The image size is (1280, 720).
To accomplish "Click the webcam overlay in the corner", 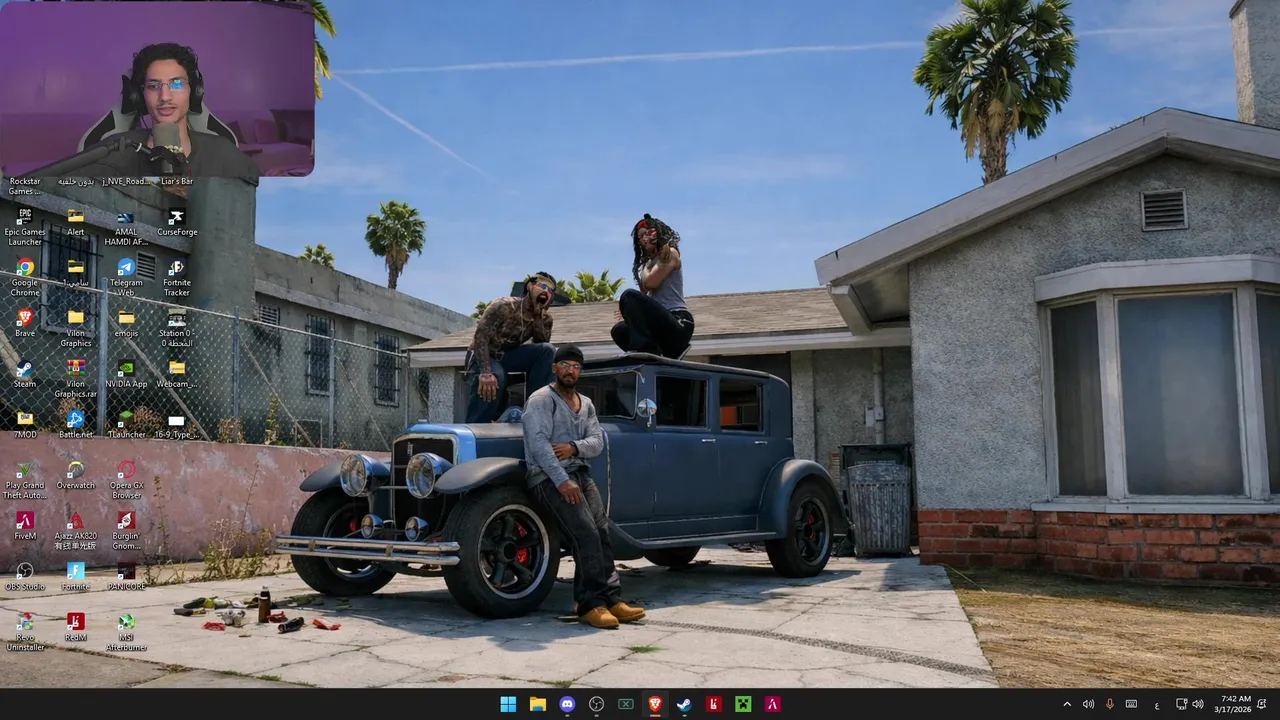I will (x=158, y=89).
